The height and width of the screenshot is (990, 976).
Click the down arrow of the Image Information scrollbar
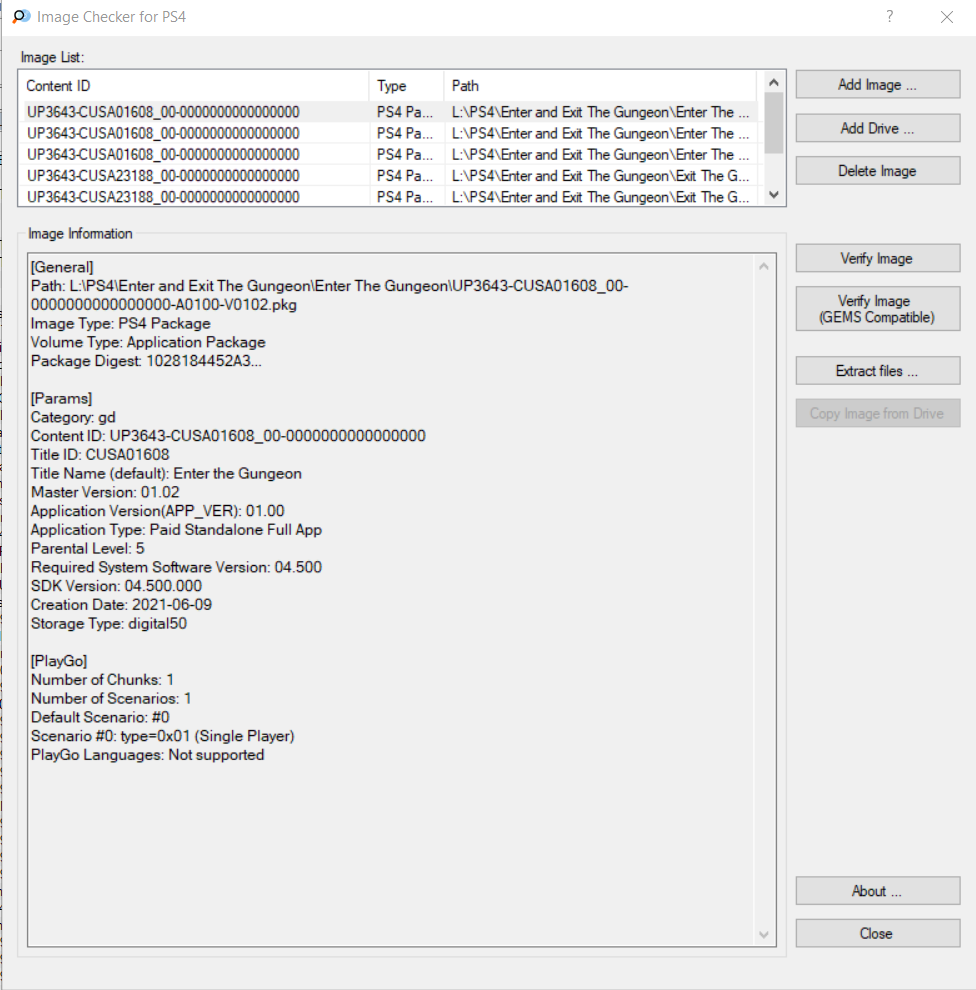764,934
